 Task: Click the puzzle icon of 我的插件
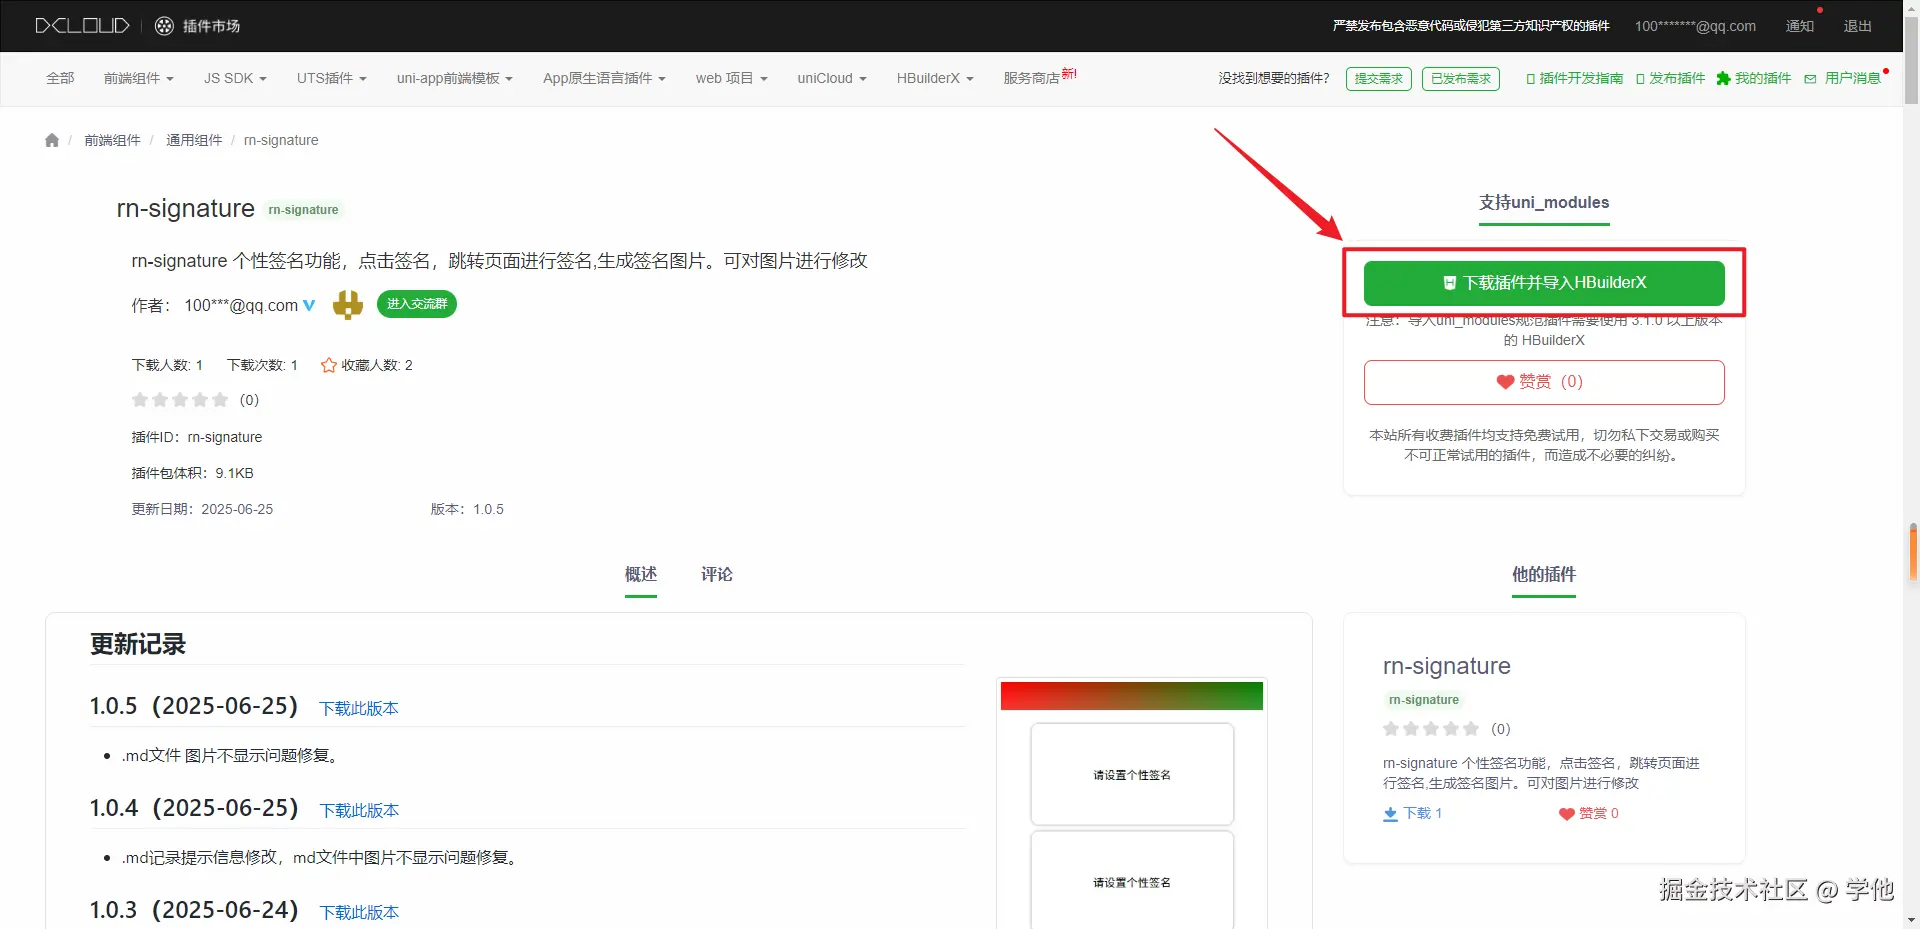click(1723, 78)
